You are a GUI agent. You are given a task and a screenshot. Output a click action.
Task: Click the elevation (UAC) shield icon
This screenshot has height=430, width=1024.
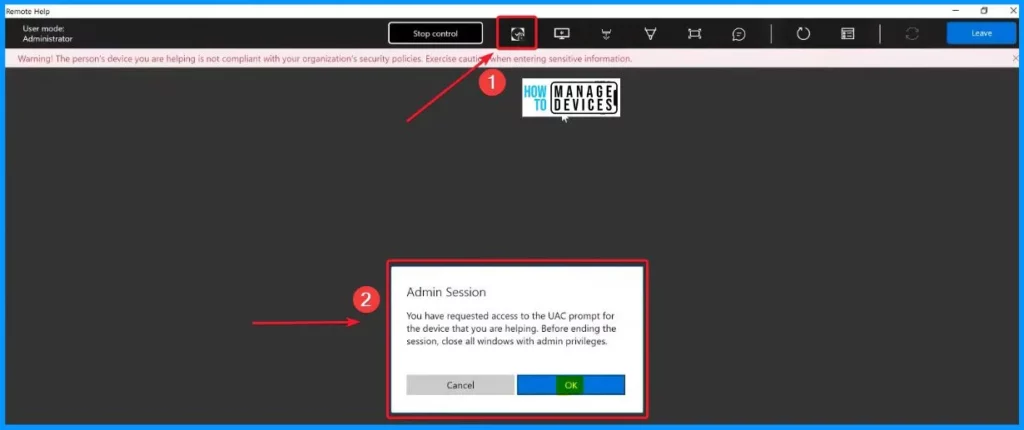(517, 34)
